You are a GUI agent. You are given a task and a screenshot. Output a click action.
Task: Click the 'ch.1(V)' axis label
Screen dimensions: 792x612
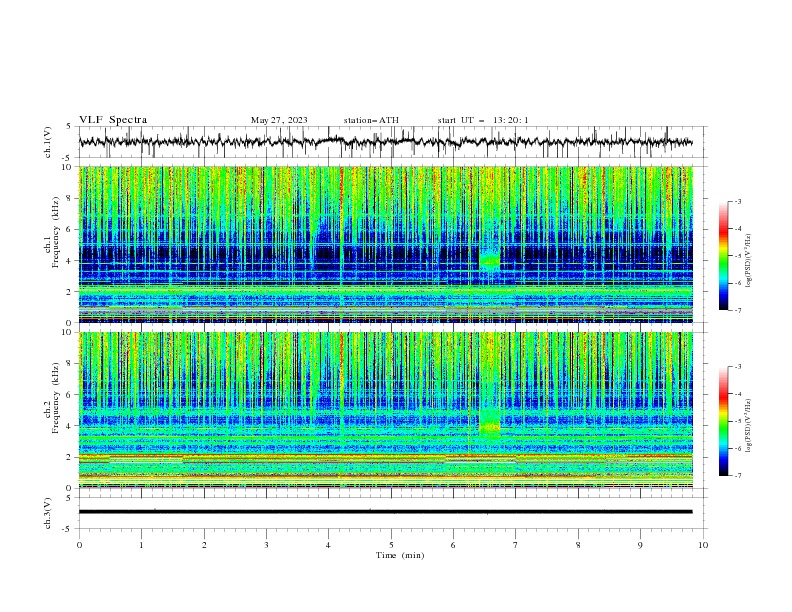[48, 142]
